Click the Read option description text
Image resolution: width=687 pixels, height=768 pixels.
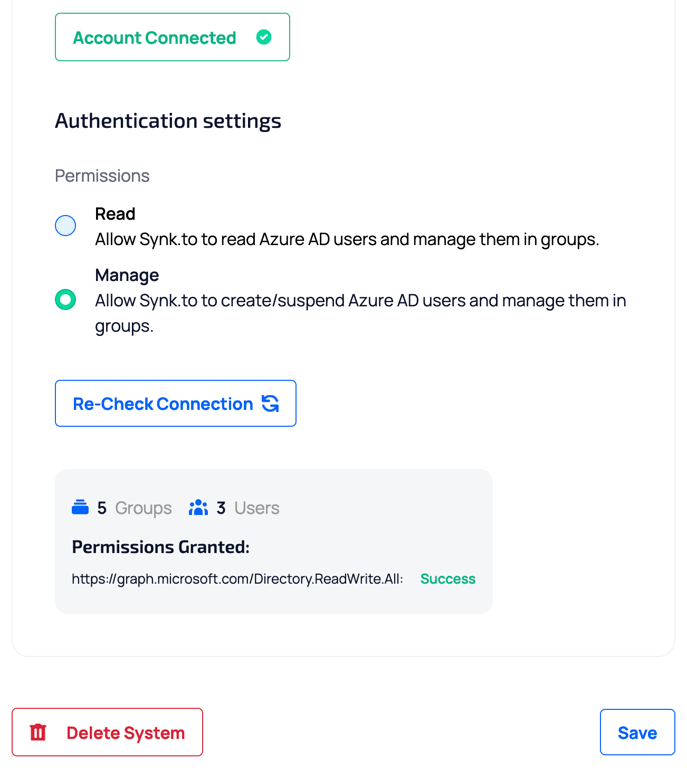(x=346, y=239)
